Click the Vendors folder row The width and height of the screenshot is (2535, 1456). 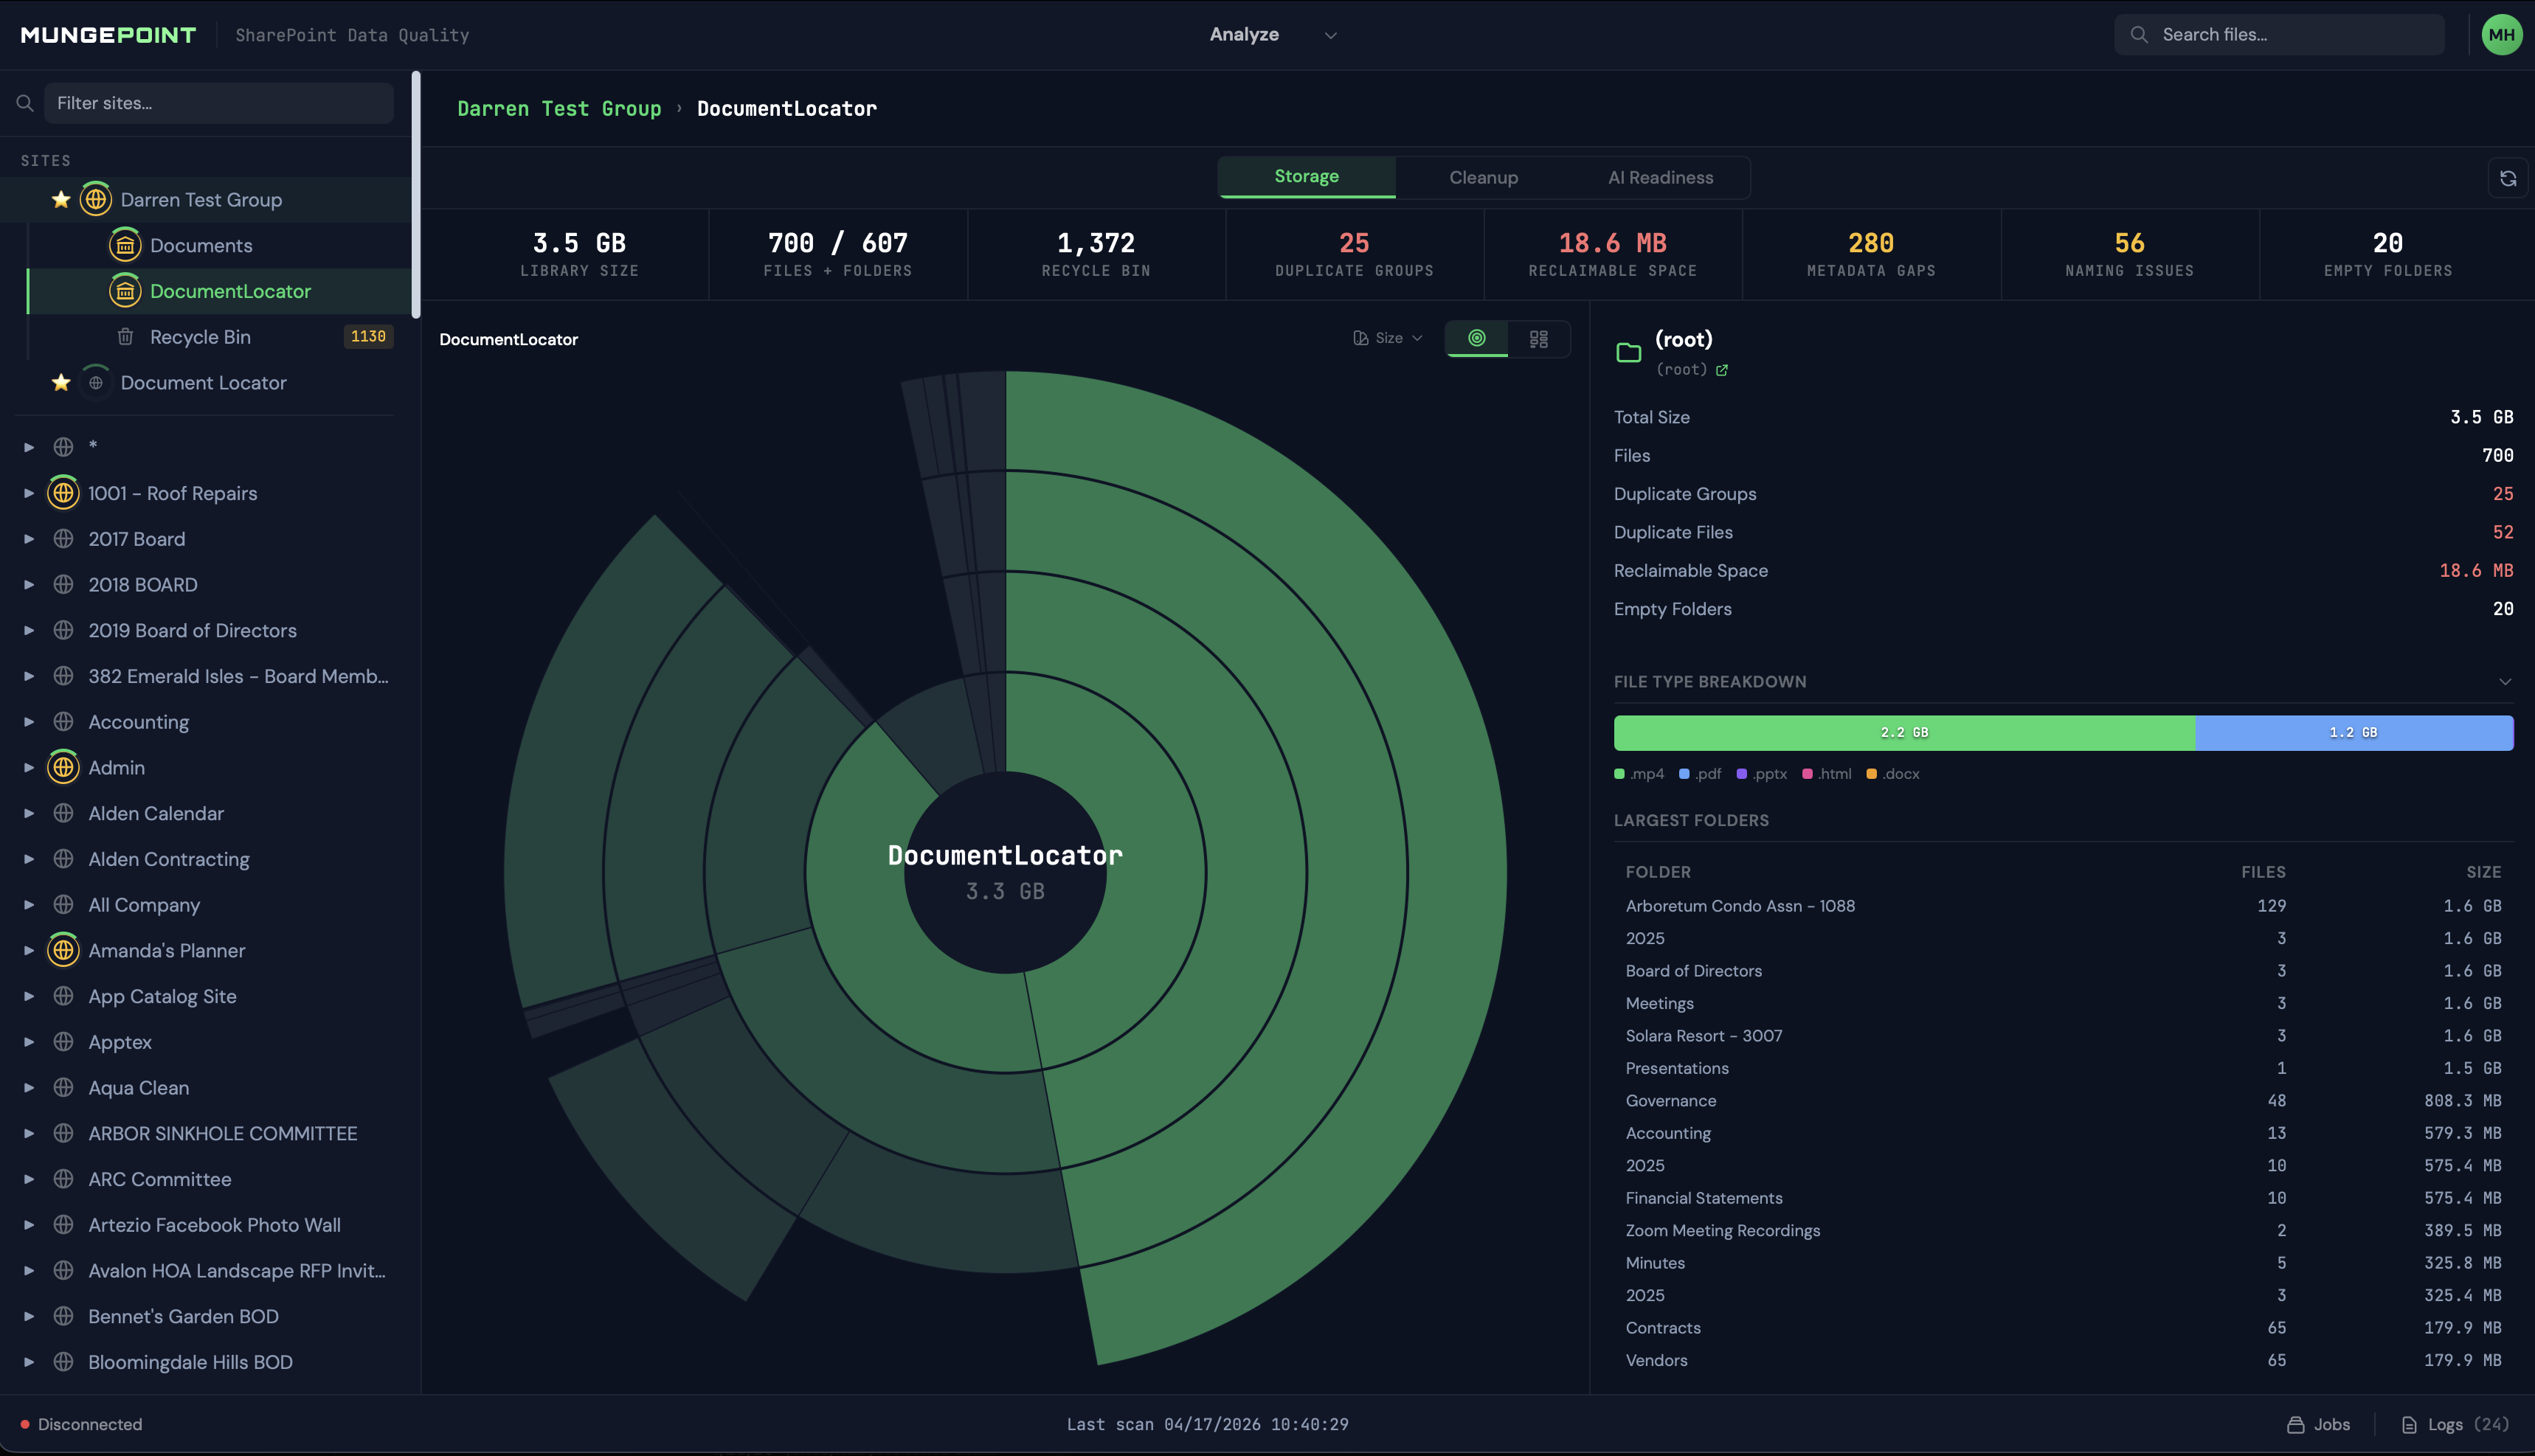pyautogui.click(x=2063, y=1360)
